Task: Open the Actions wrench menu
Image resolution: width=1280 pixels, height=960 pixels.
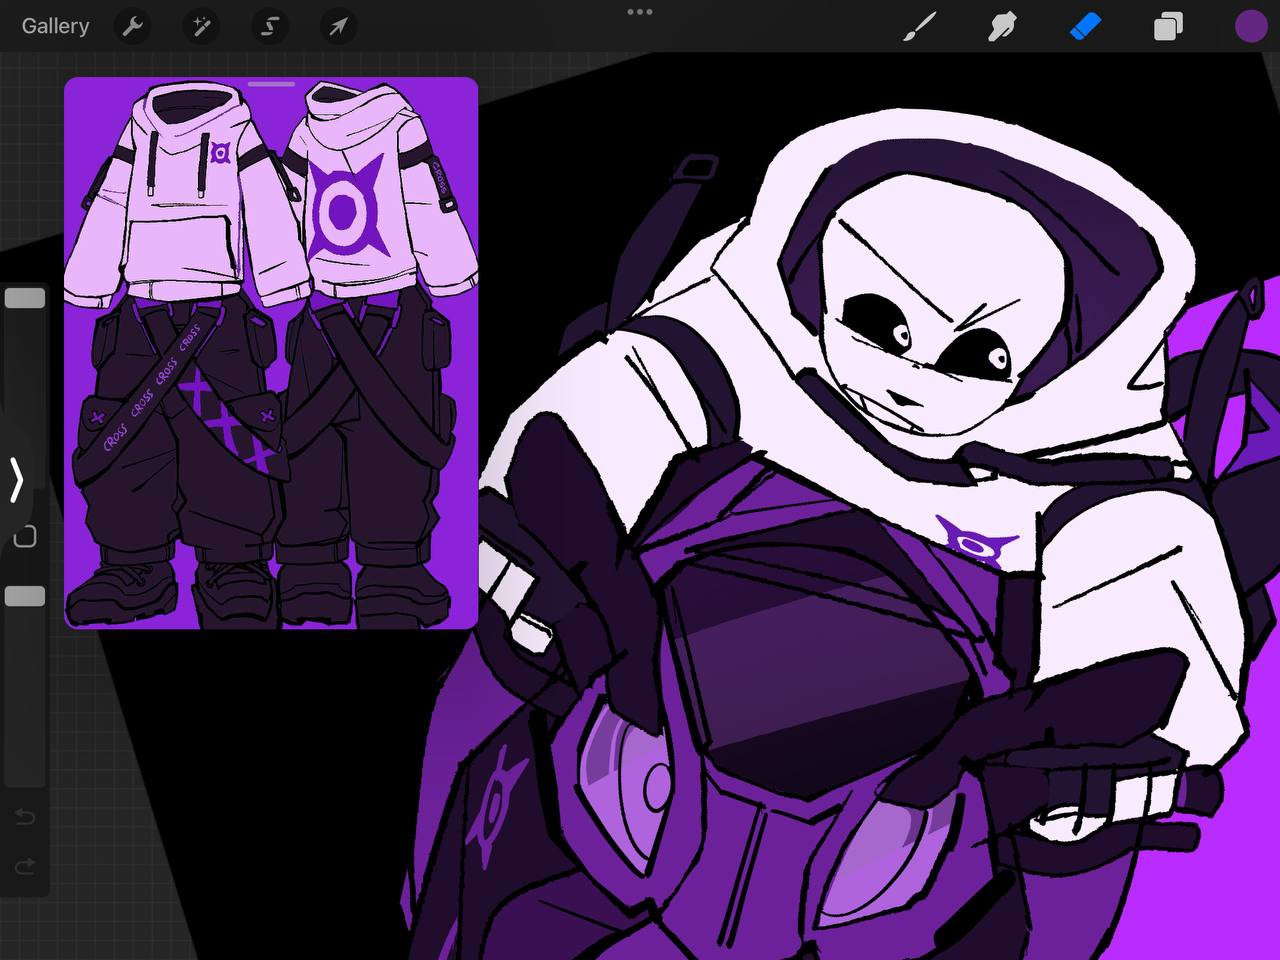Action: click(132, 26)
